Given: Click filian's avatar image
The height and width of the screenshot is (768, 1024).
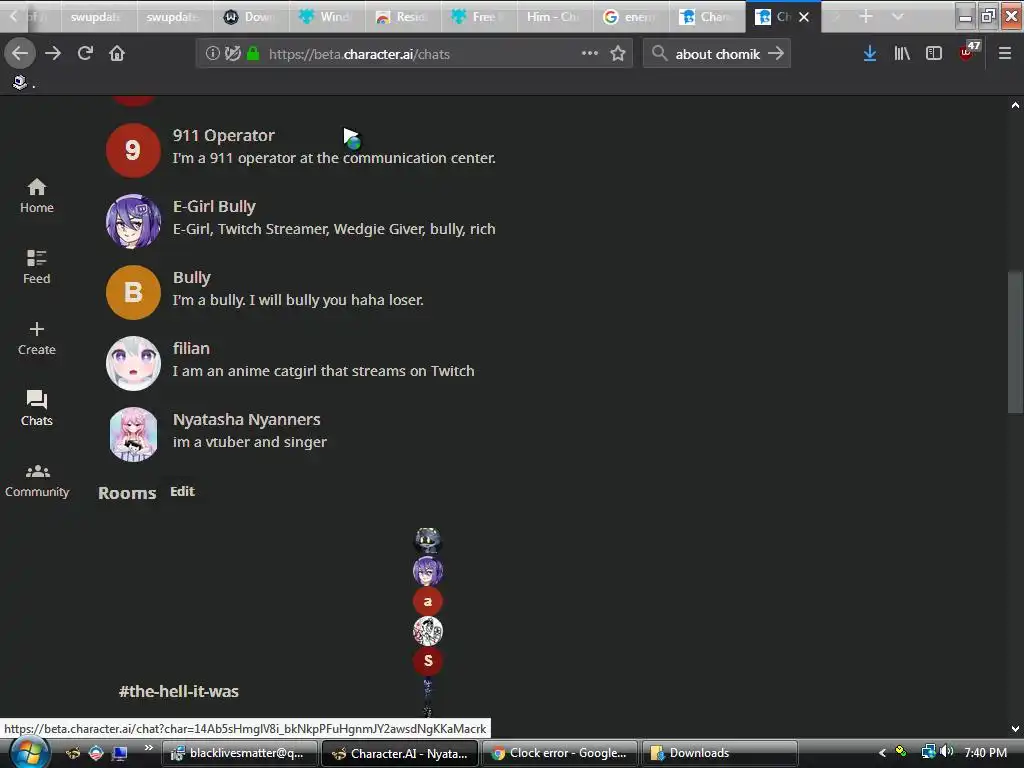Looking at the screenshot, I should (133, 363).
